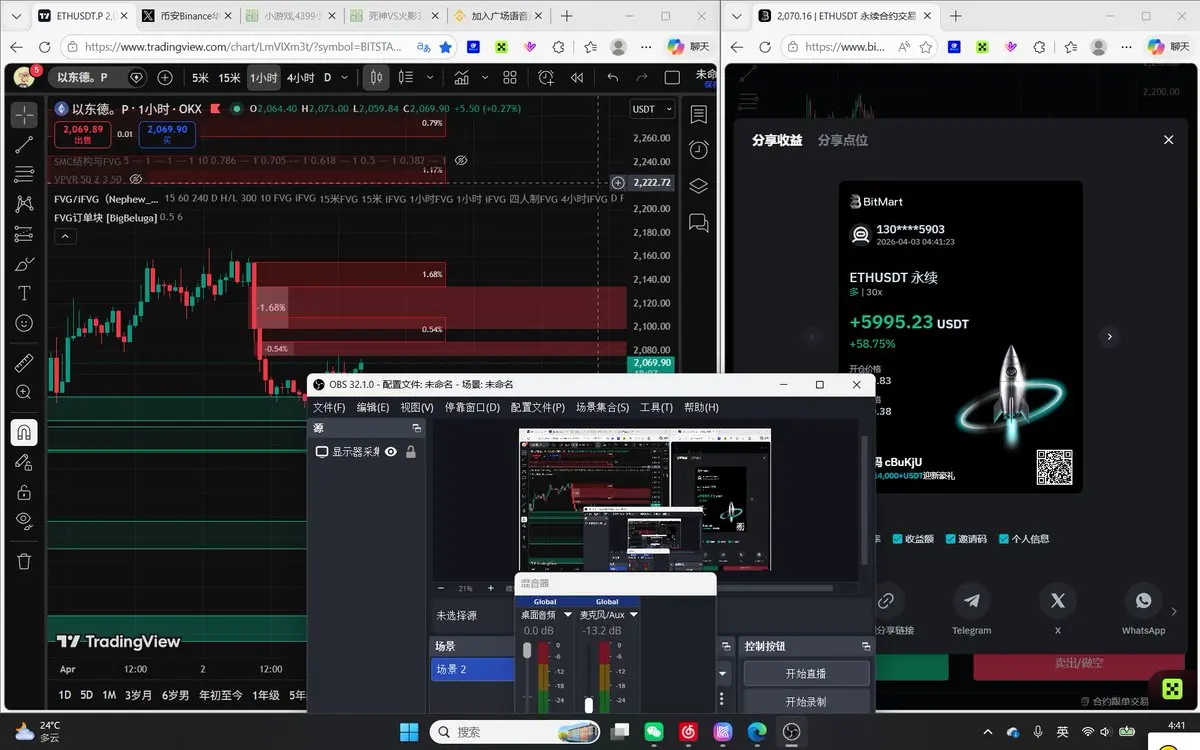Select the 15米 timeframe
The width and height of the screenshot is (1200, 750).
click(230, 78)
